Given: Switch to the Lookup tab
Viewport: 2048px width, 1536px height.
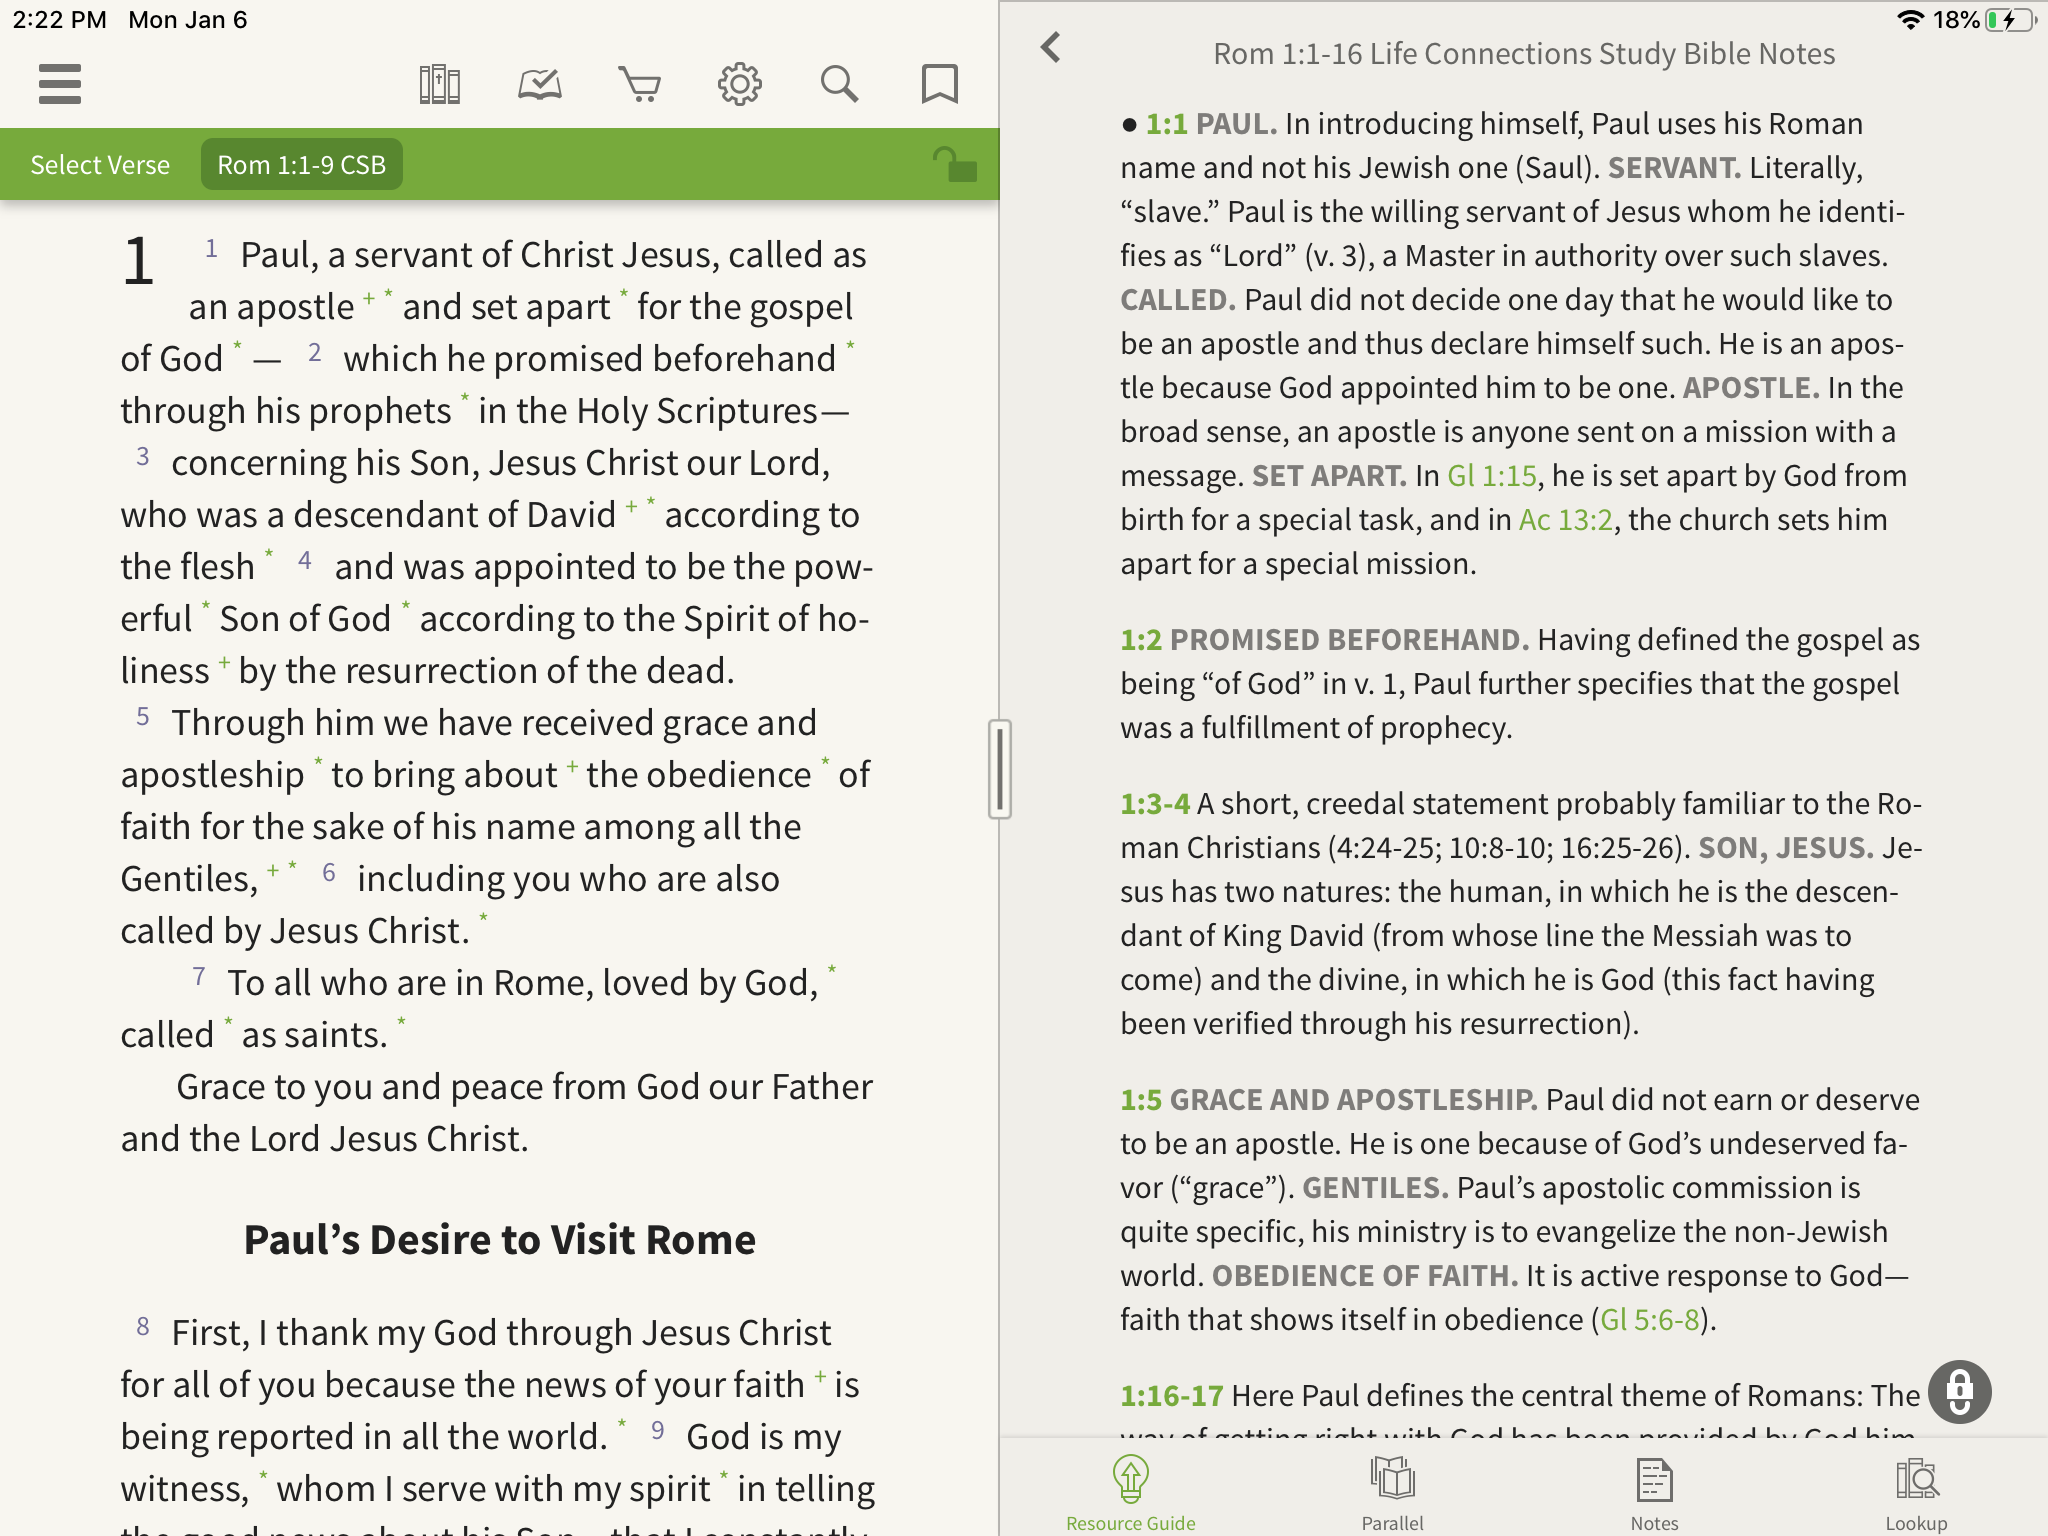Looking at the screenshot, I should pyautogui.click(x=1916, y=1493).
